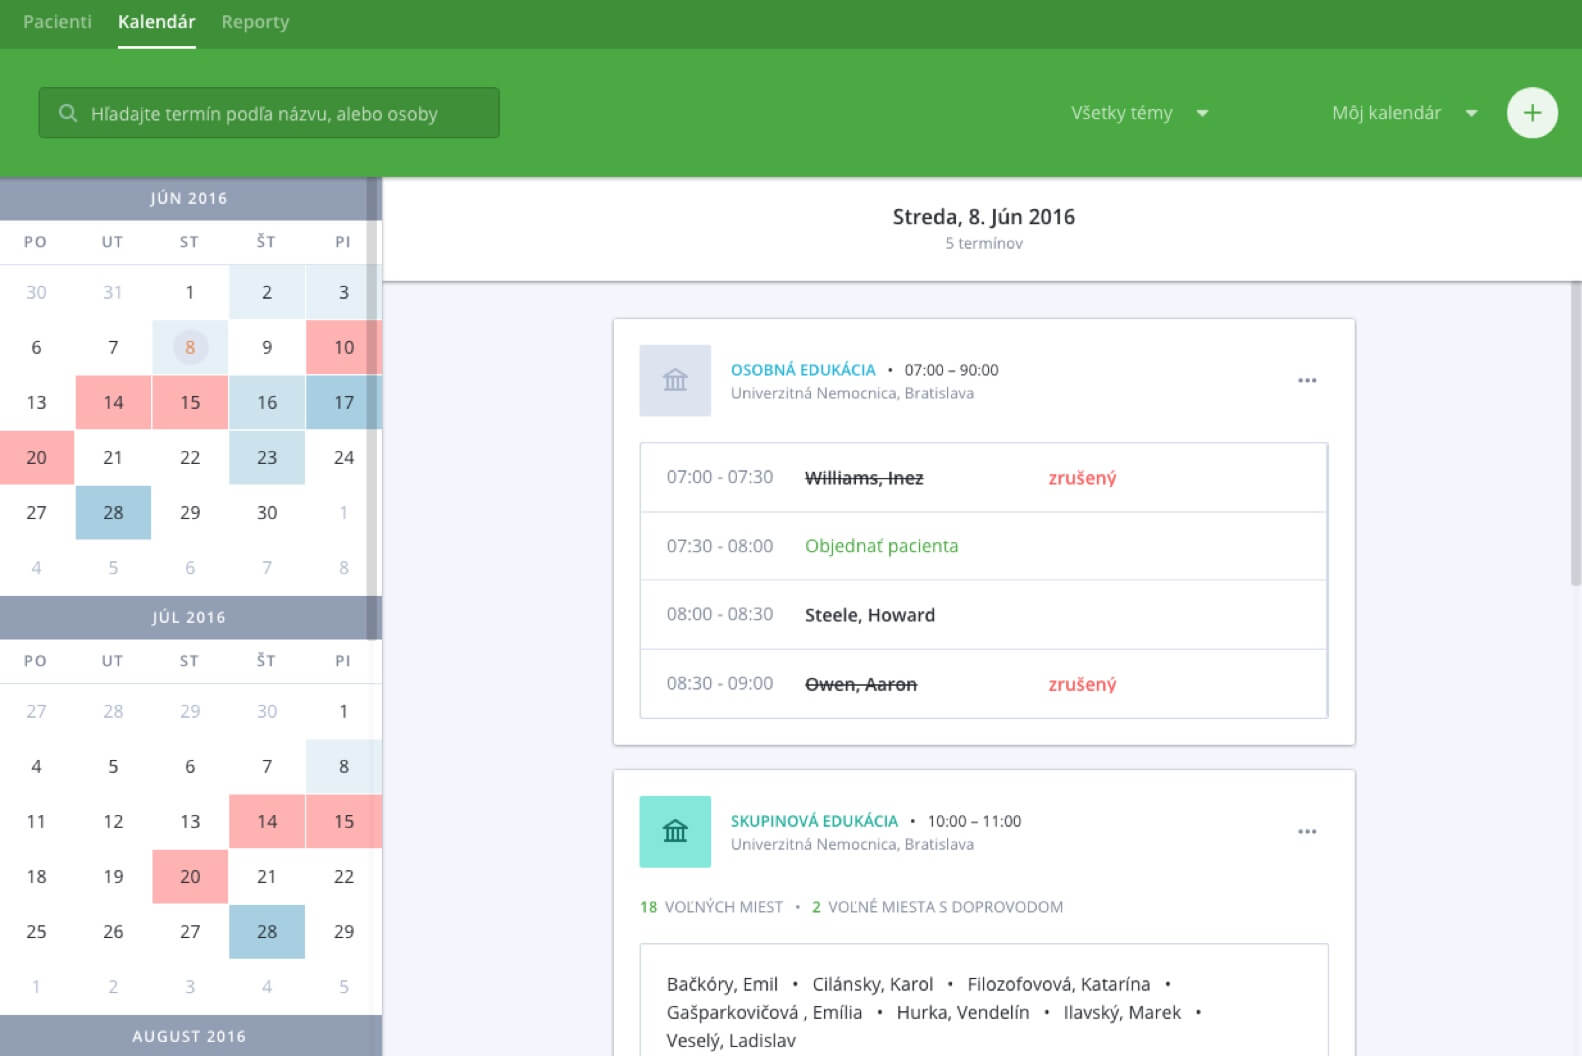Pick July 28 blue highlighted date
The height and width of the screenshot is (1056, 1582).
266,931
